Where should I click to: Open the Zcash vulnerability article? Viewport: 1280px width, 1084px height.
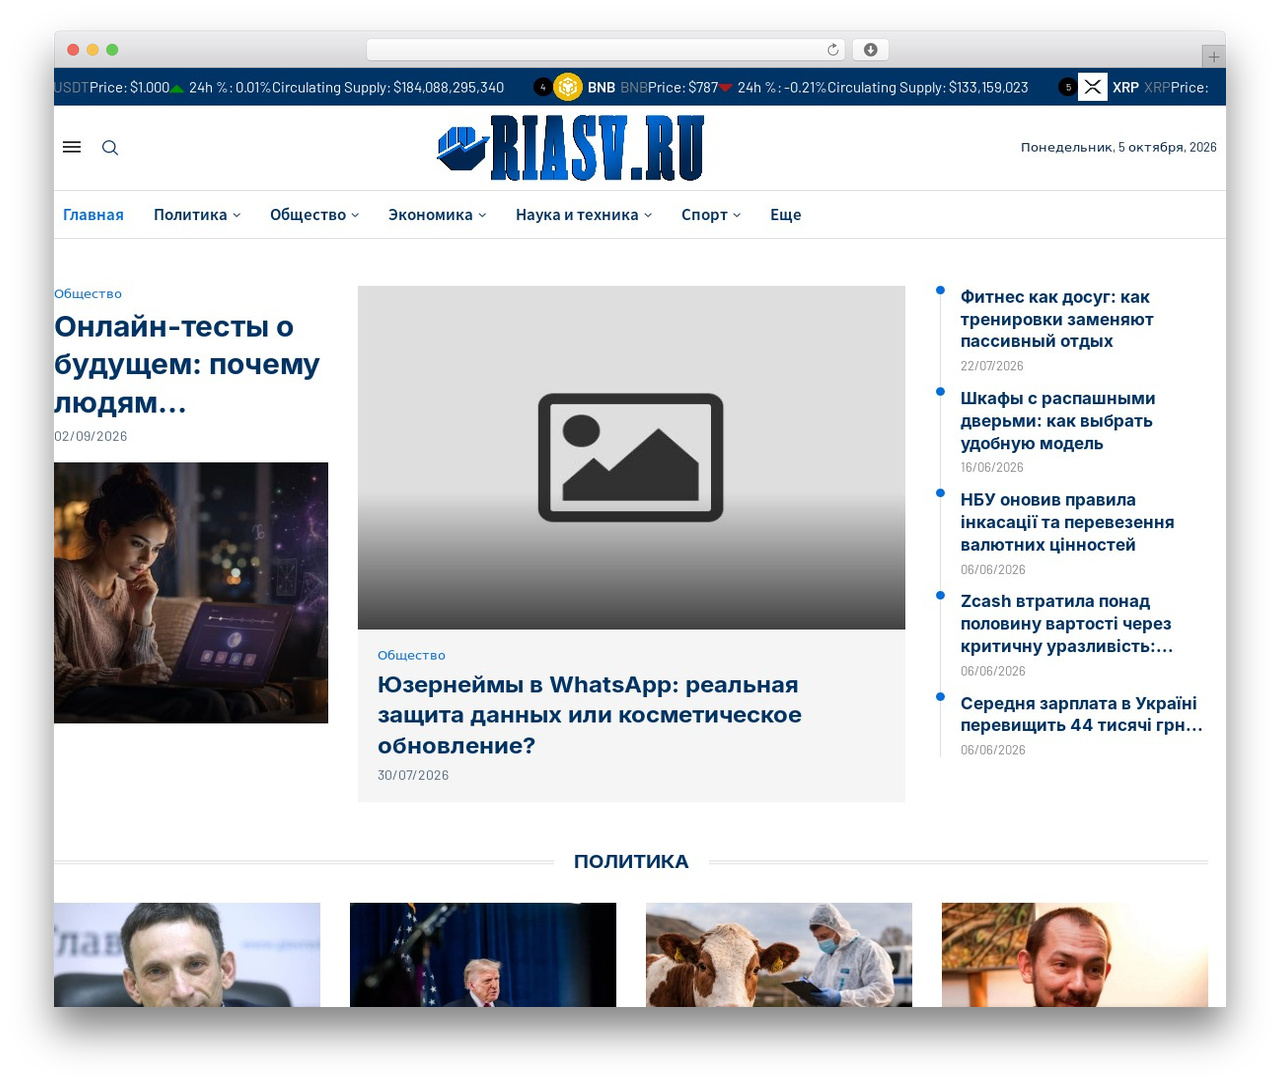[1066, 624]
